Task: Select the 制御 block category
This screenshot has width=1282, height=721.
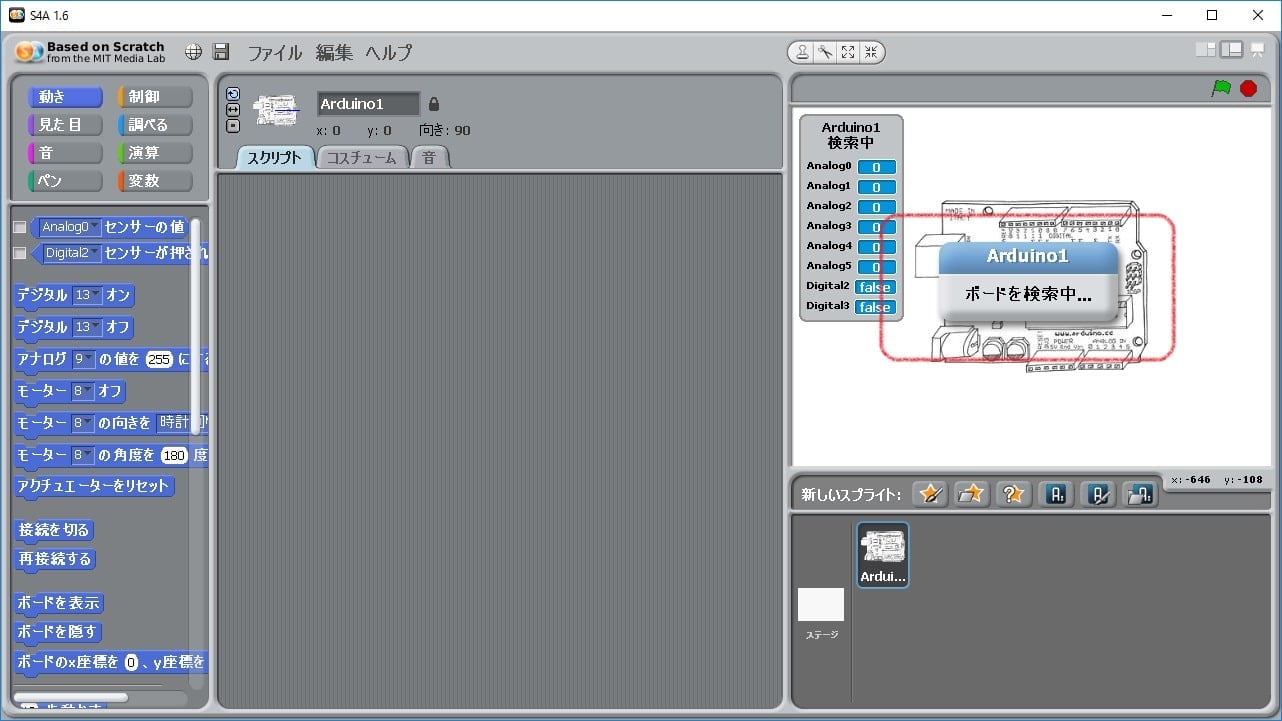Action: [x=155, y=97]
